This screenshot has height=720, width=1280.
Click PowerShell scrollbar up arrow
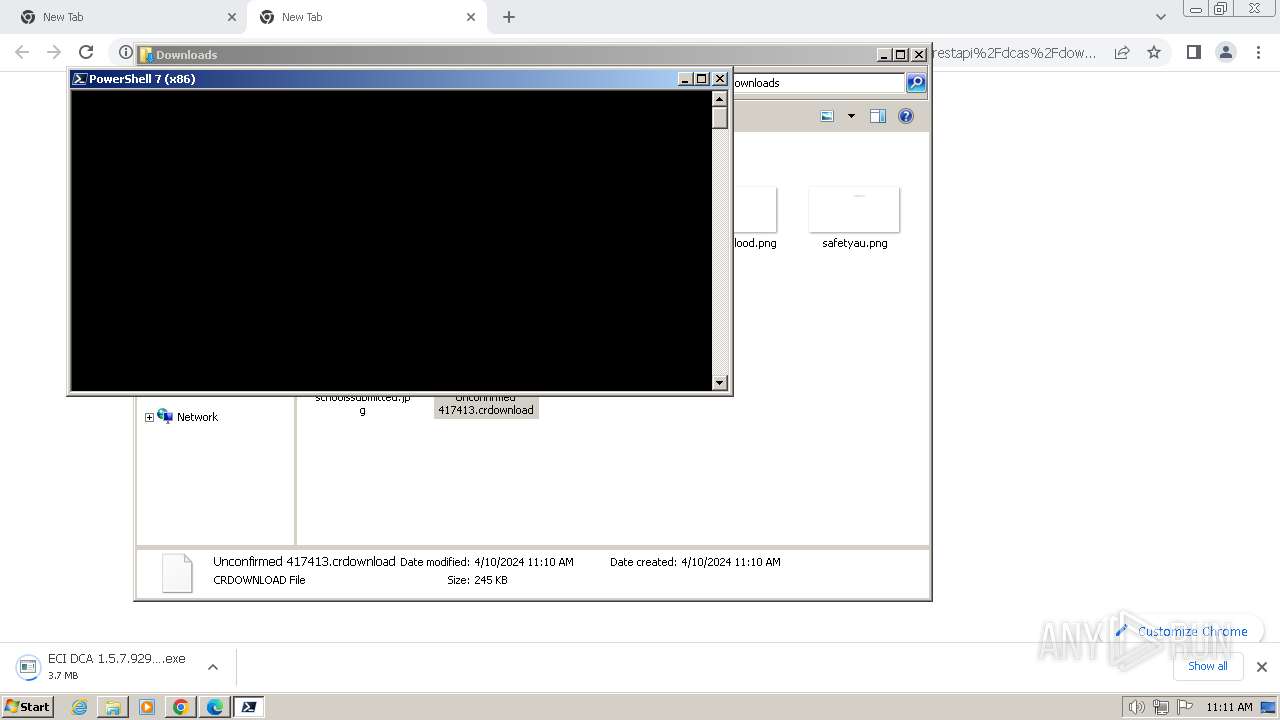click(x=719, y=98)
